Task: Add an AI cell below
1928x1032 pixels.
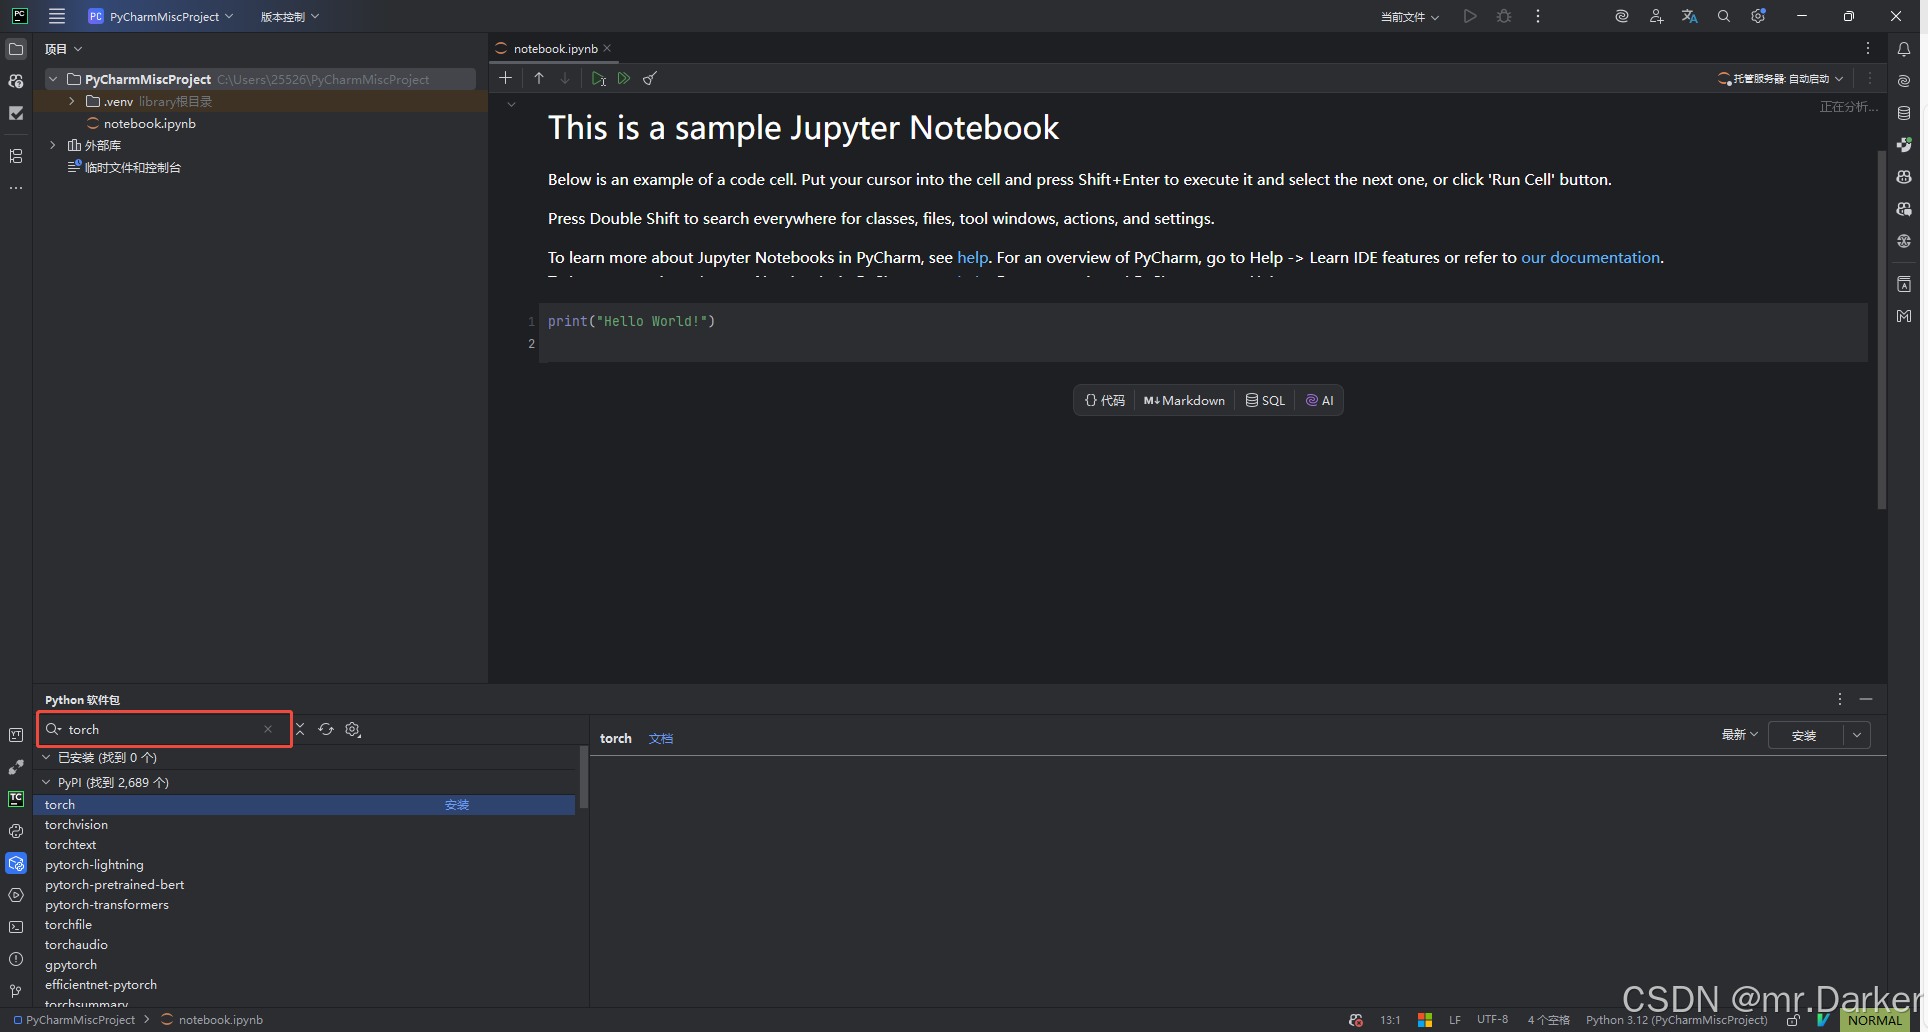Action: click(1320, 400)
